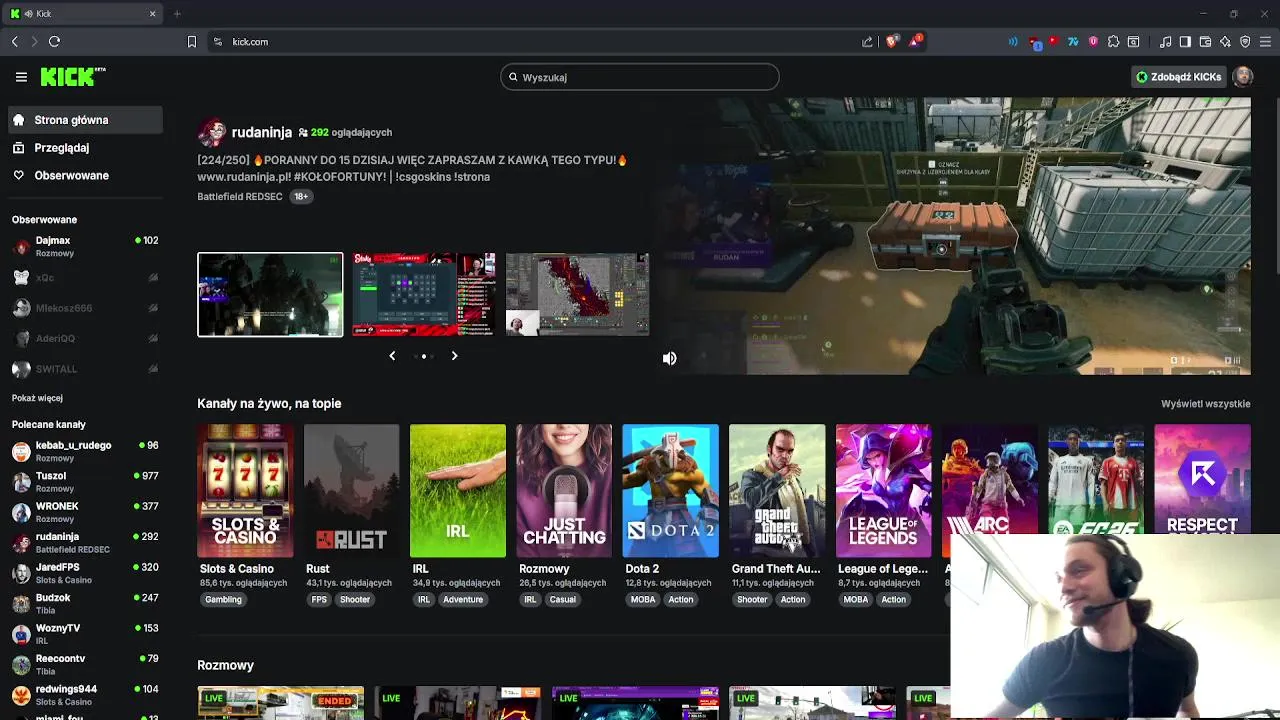This screenshot has height=720, width=1280.
Task: Open Budzok channel in sidebar
Action: coord(84,603)
